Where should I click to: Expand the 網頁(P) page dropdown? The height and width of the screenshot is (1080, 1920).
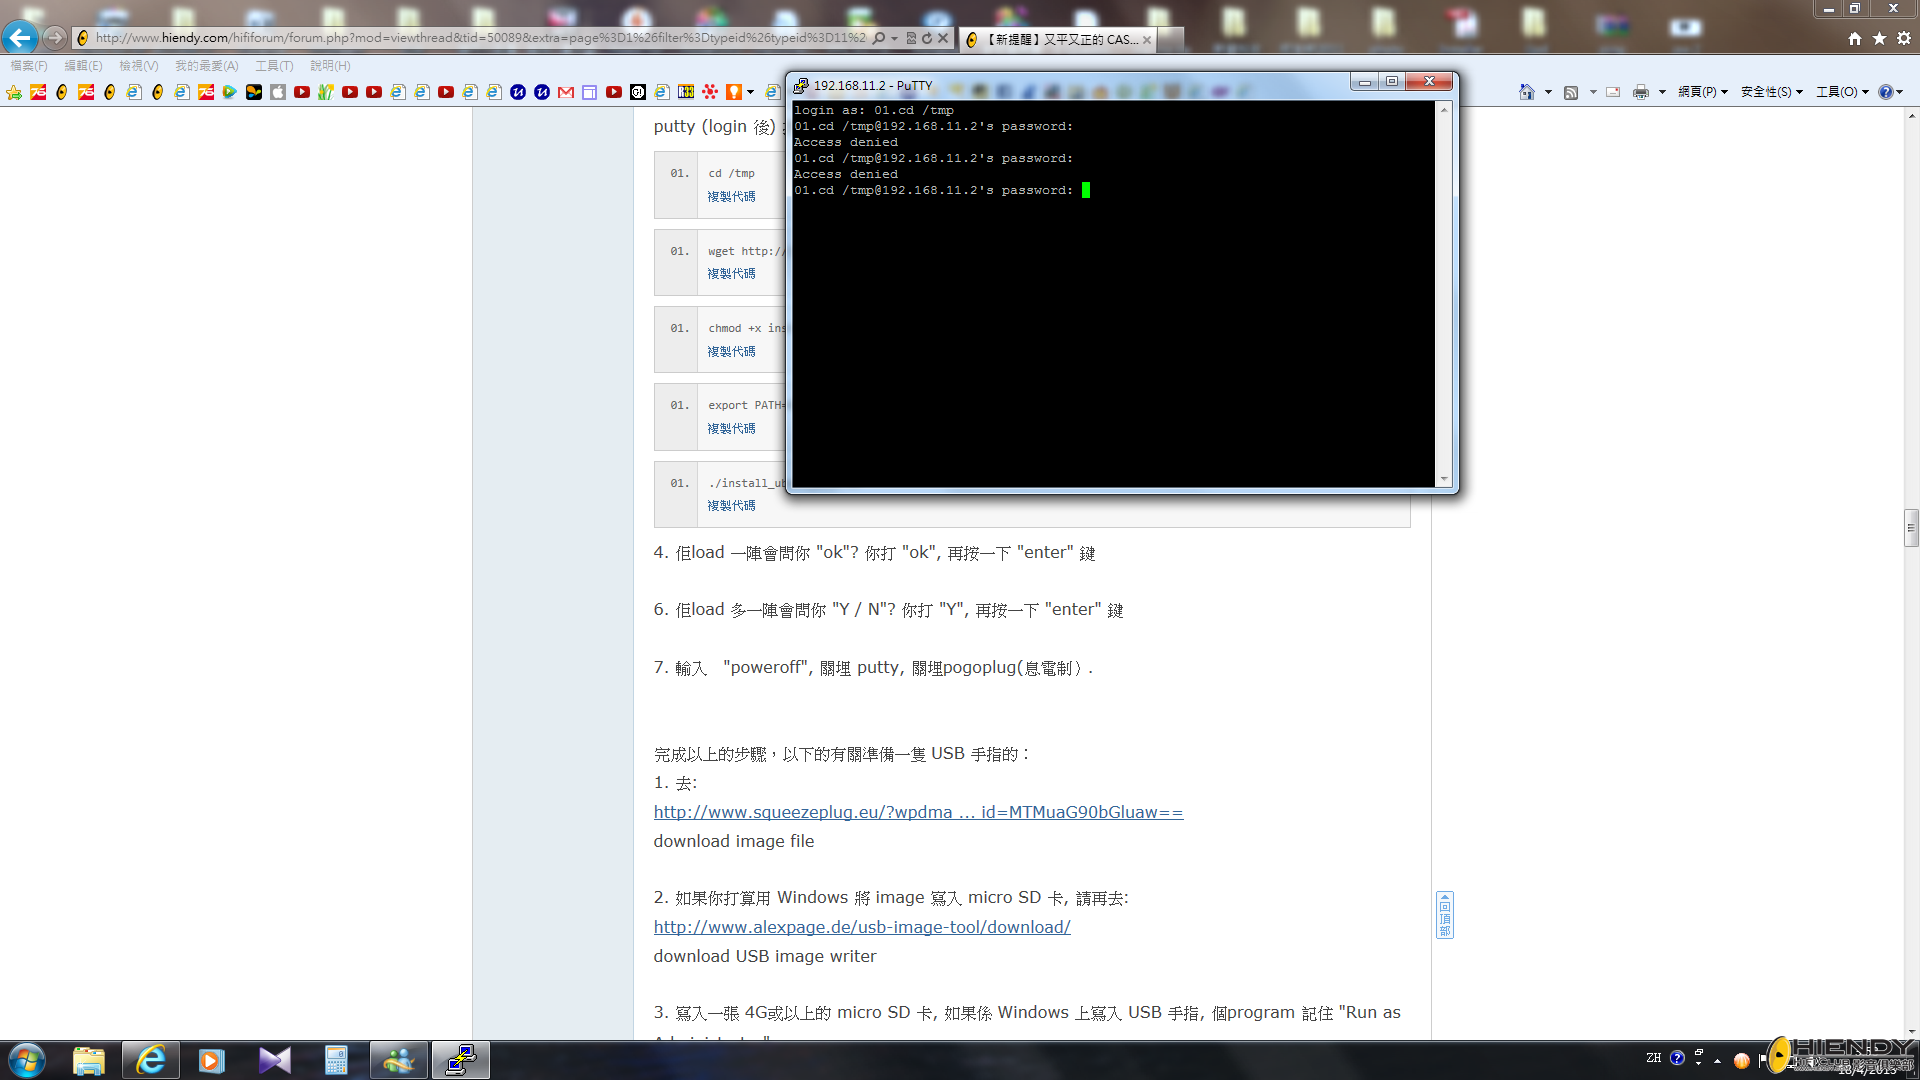coord(1702,92)
